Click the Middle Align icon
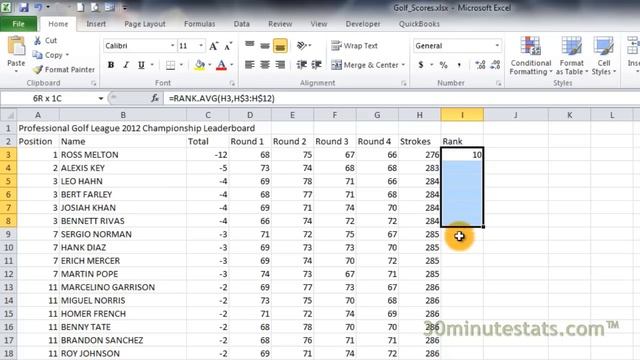Image resolution: width=640 pixels, height=360 pixels. pyautogui.click(x=265, y=46)
